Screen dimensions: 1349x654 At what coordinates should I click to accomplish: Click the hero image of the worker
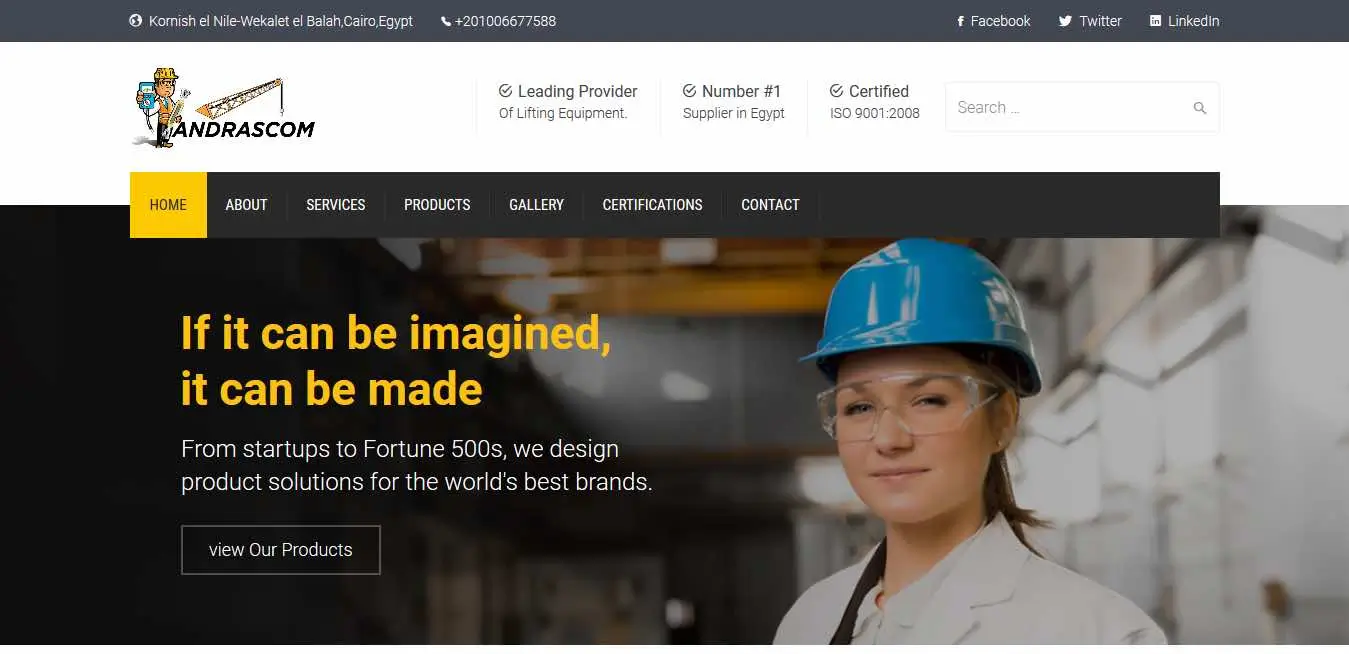[x=970, y=440]
